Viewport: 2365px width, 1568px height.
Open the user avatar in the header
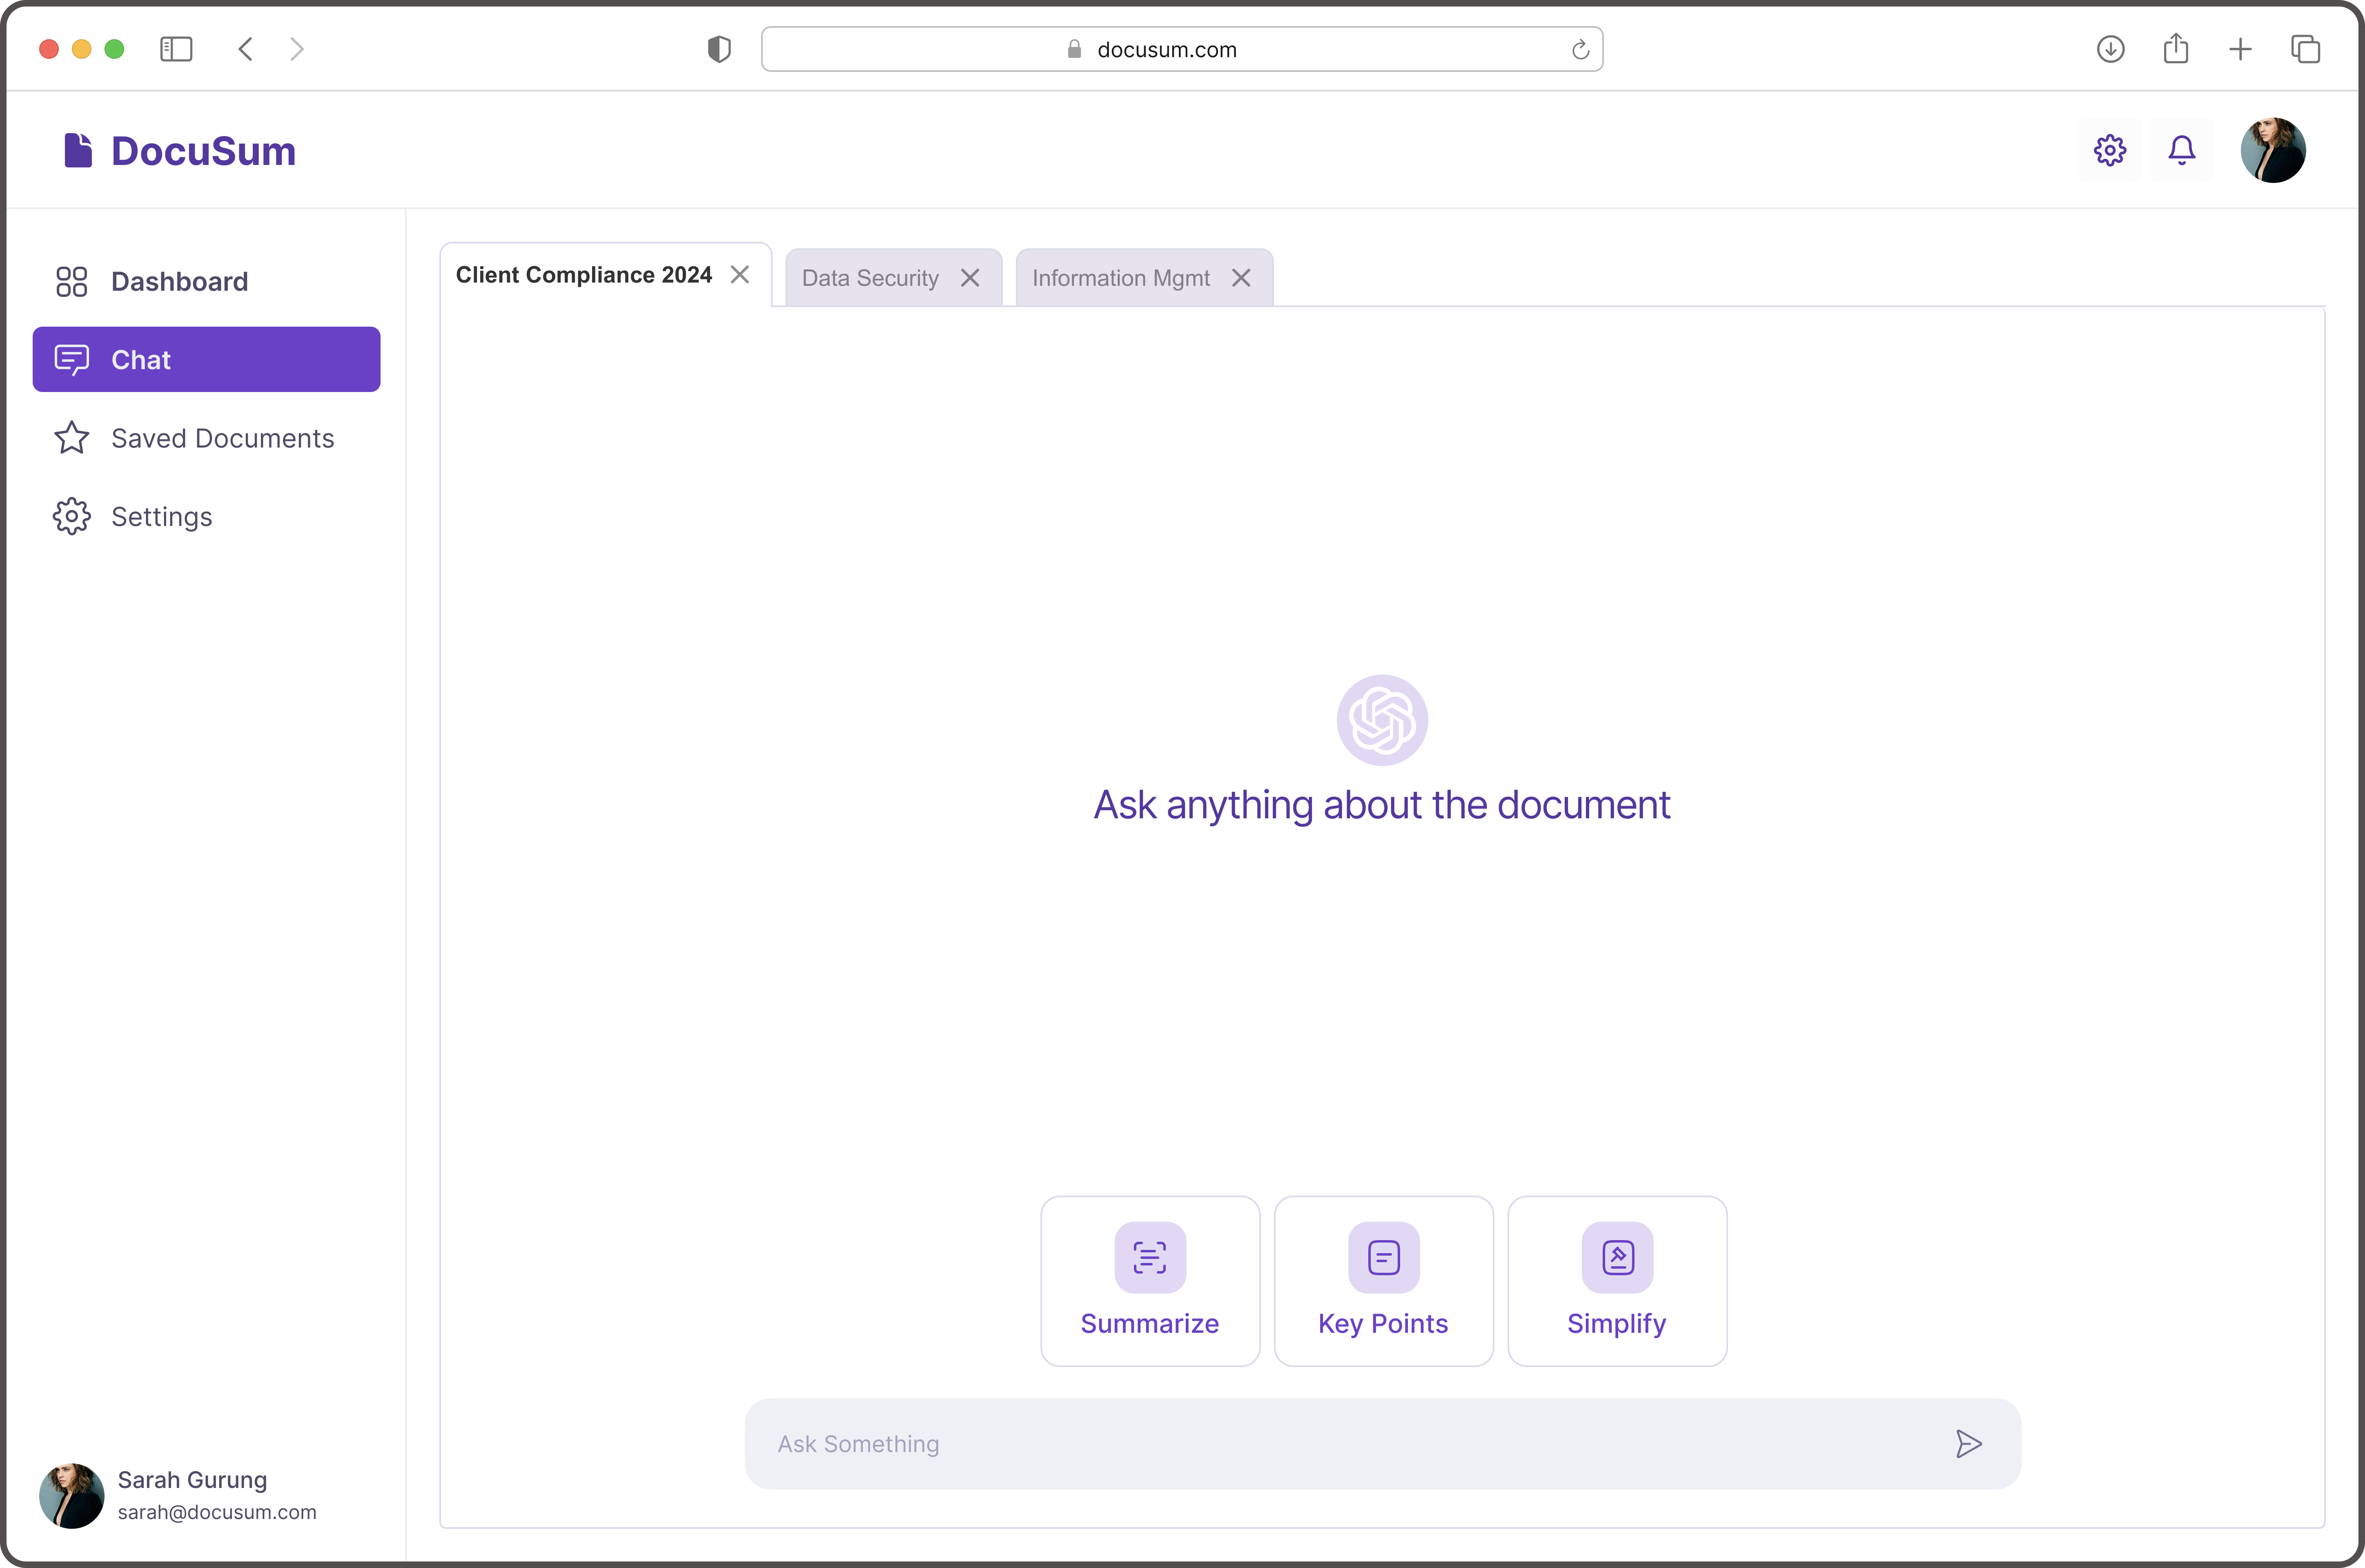pos(2274,150)
